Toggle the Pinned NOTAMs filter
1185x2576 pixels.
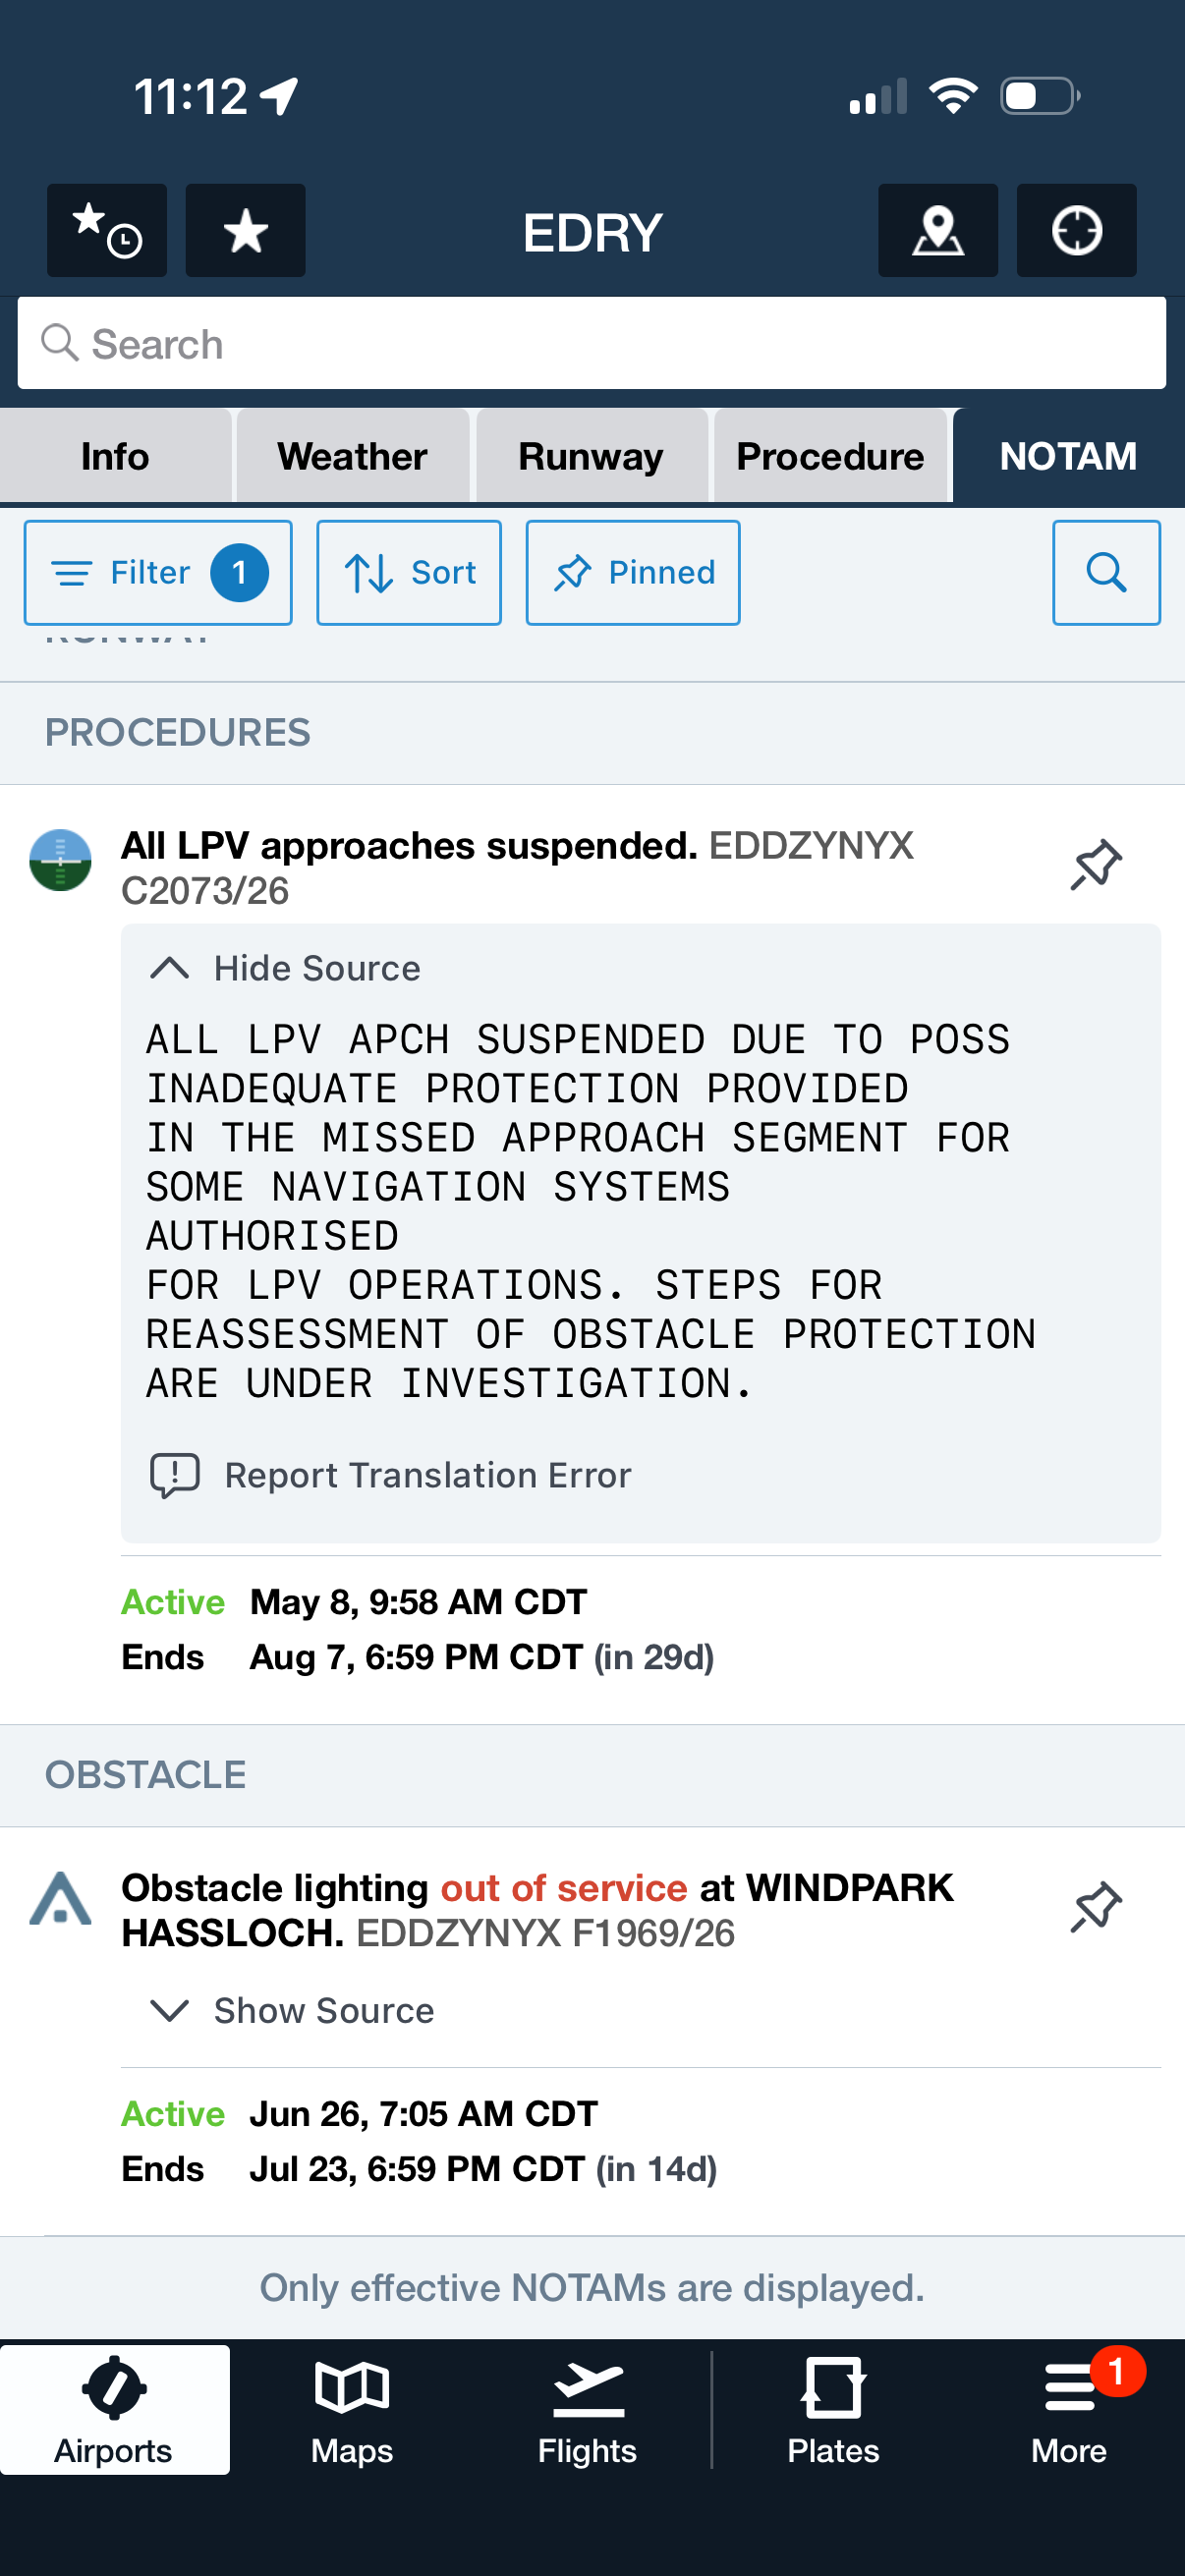tap(633, 573)
